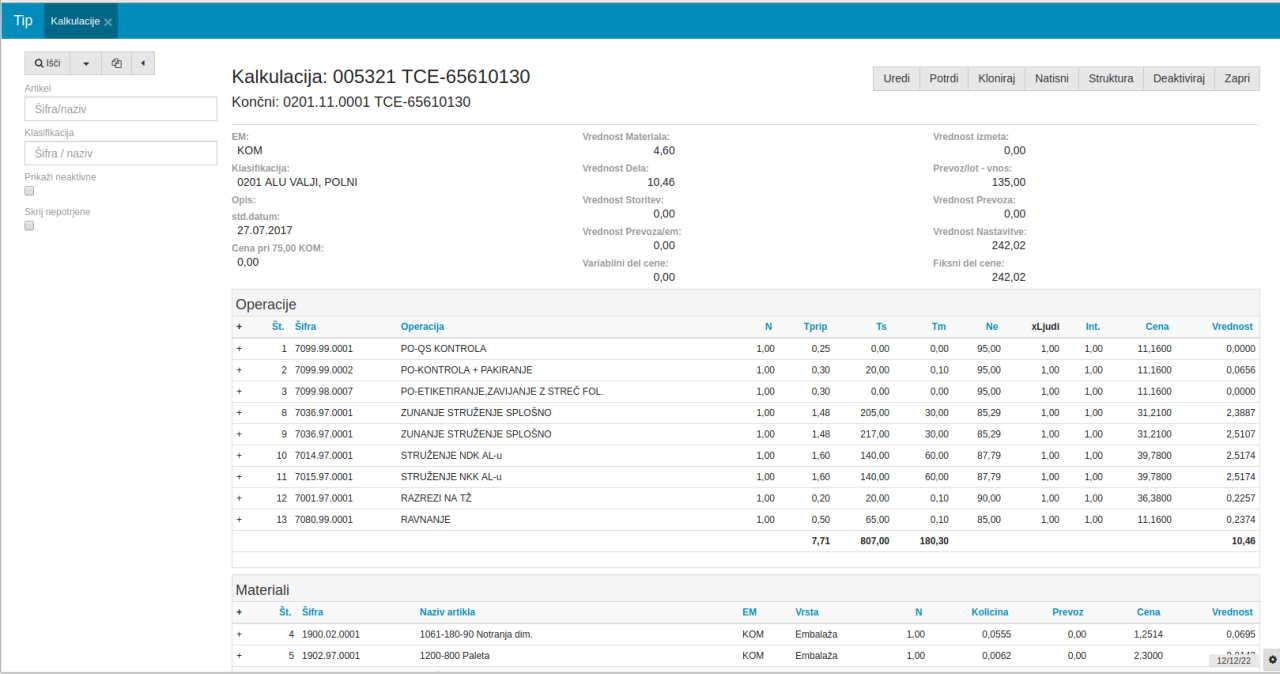The height and width of the screenshot is (674, 1280).
Task: Expand the 1200-800 Paleta material row
Action: [239, 656]
